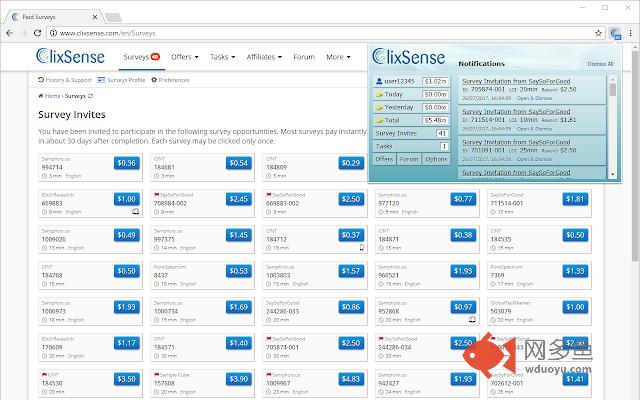The height and width of the screenshot is (400, 640).
Task: Click the user icon beside user12345
Action: [x=379, y=81]
